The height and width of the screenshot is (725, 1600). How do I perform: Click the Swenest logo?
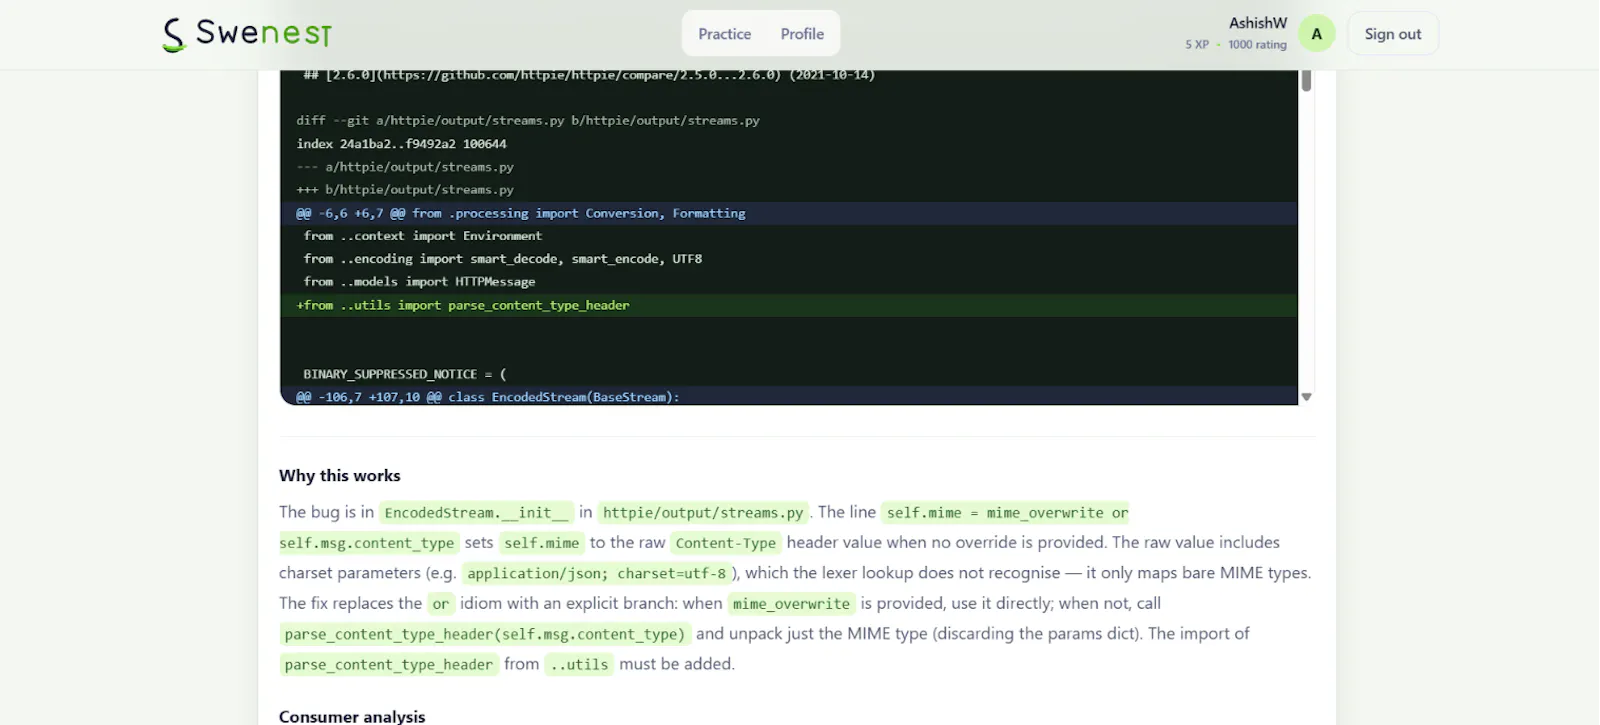point(247,34)
